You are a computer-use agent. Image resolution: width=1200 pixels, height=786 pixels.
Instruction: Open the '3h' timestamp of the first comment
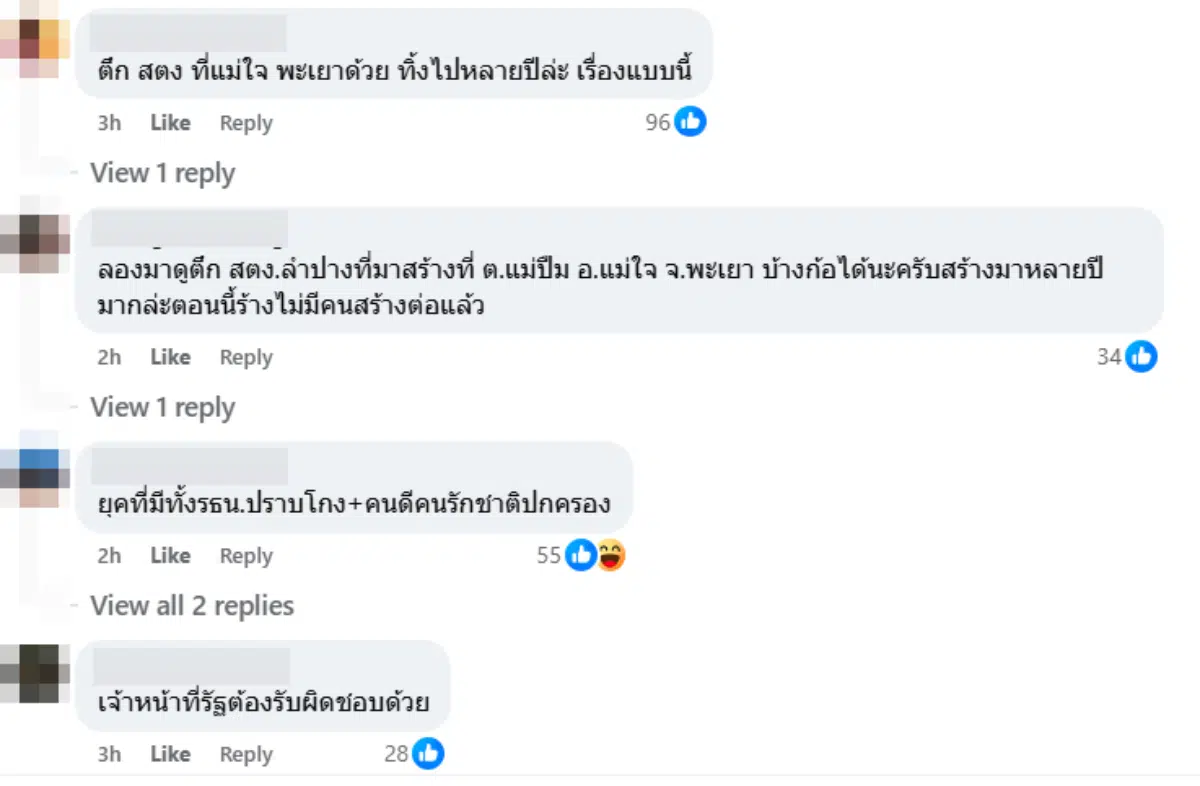click(108, 122)
